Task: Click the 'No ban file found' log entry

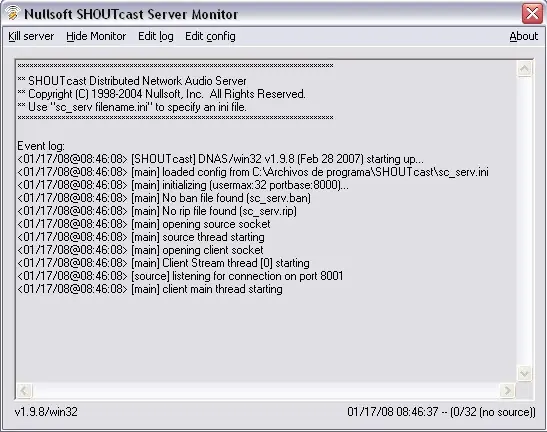Action: 164,198
